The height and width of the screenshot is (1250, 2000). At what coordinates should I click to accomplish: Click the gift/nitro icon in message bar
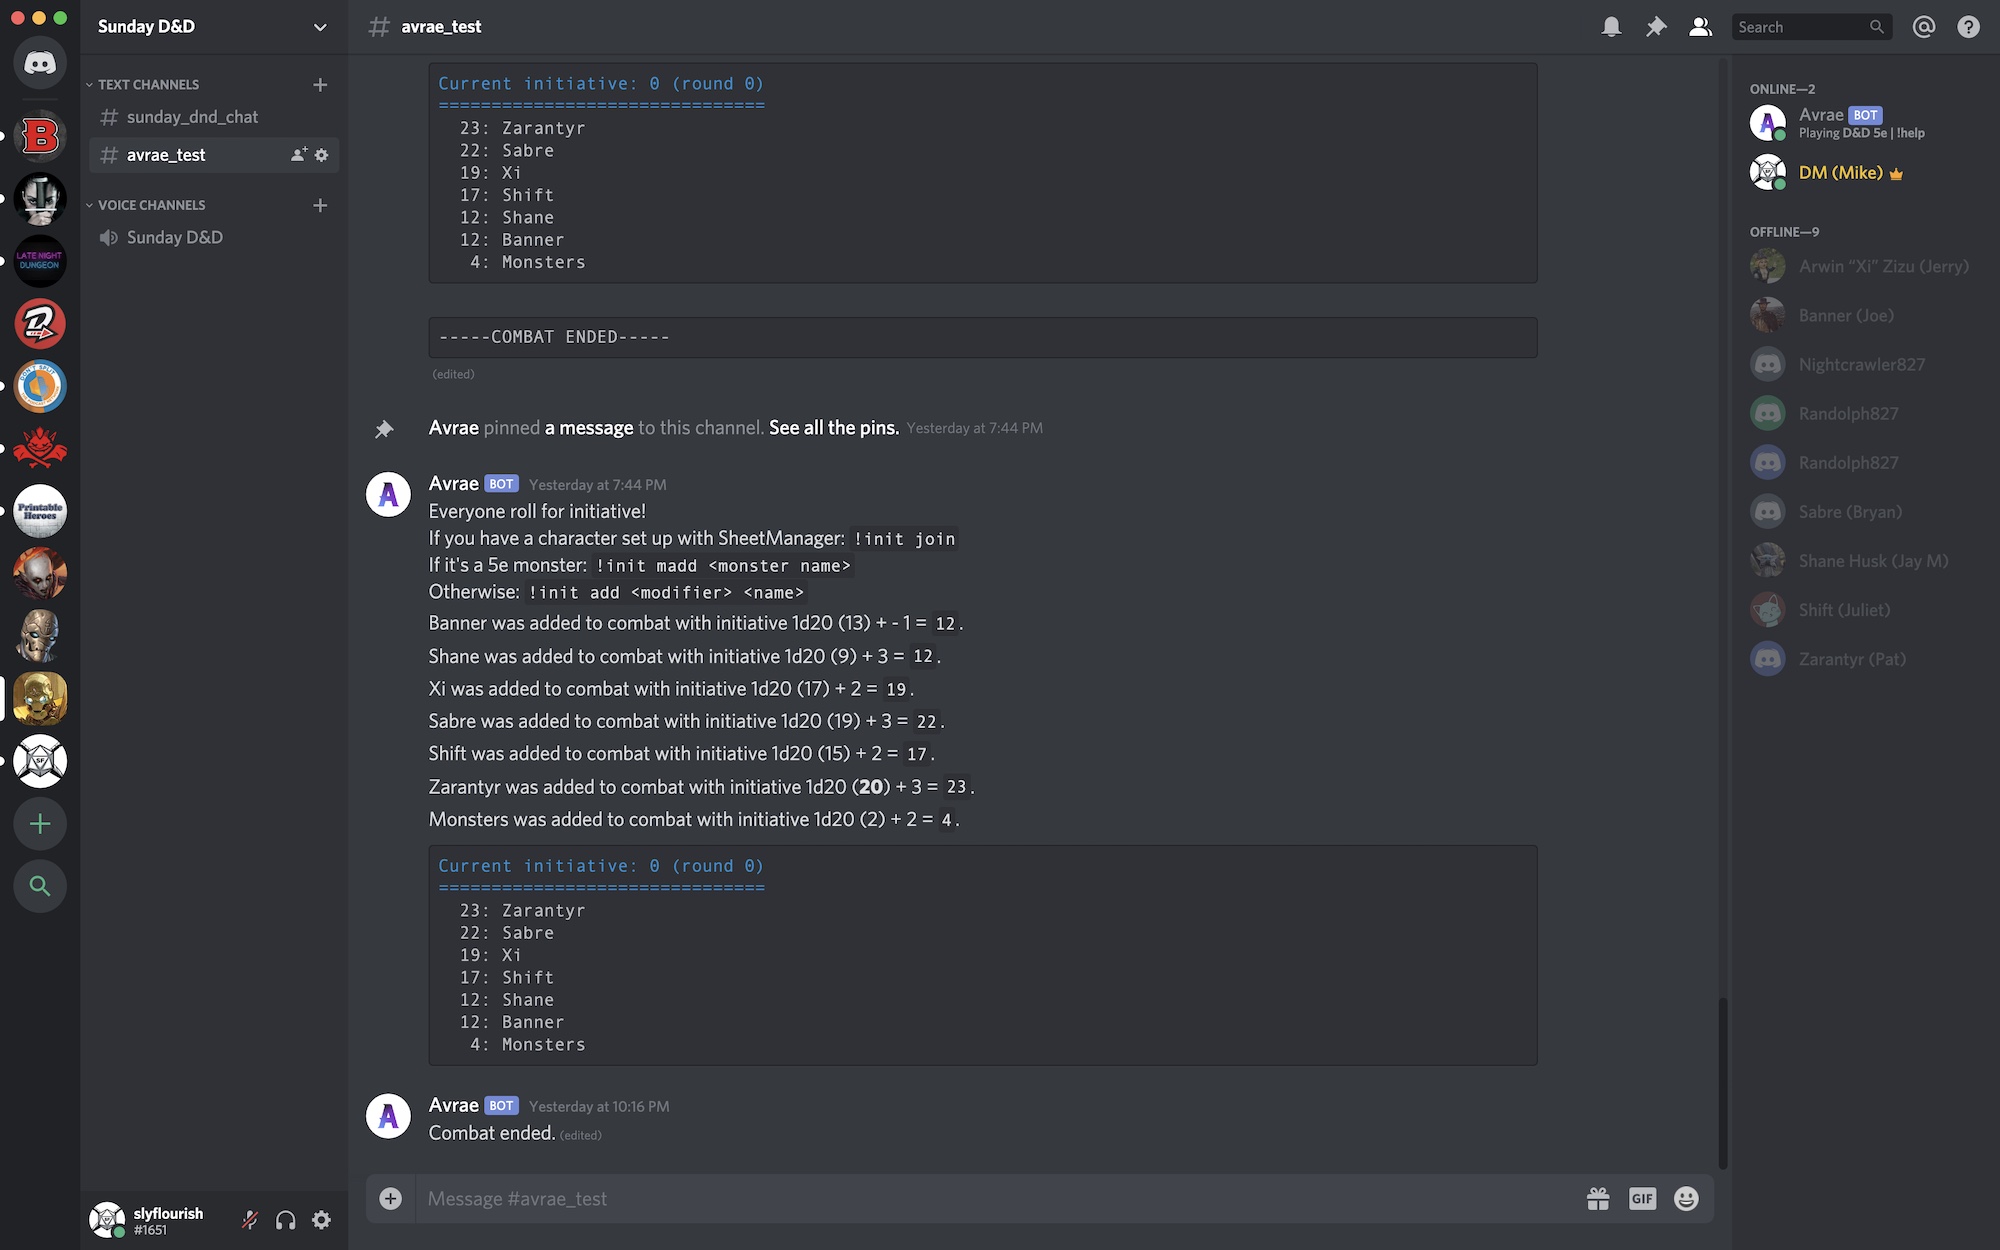tap(1598, 1198)
